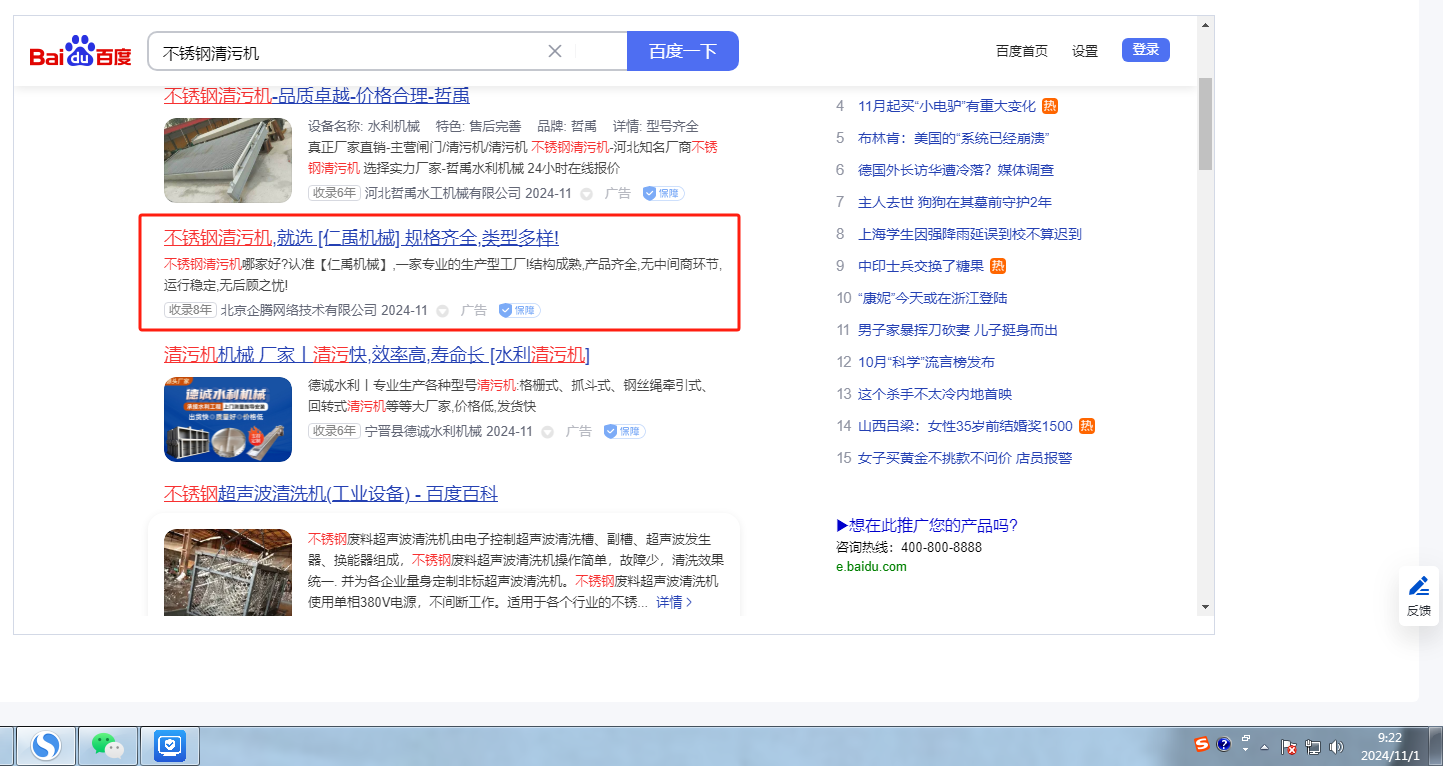Click the 登录 login button

pos(1145,50)
